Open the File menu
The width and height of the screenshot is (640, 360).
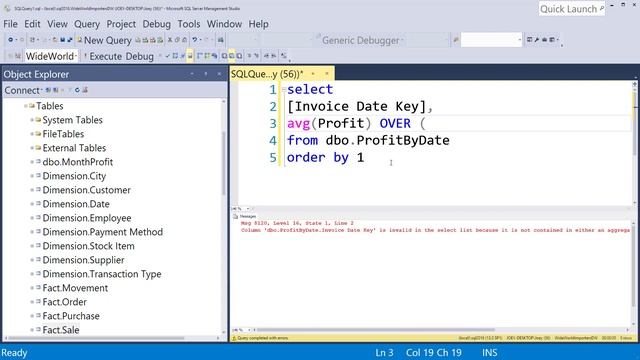tap(10, 24)
